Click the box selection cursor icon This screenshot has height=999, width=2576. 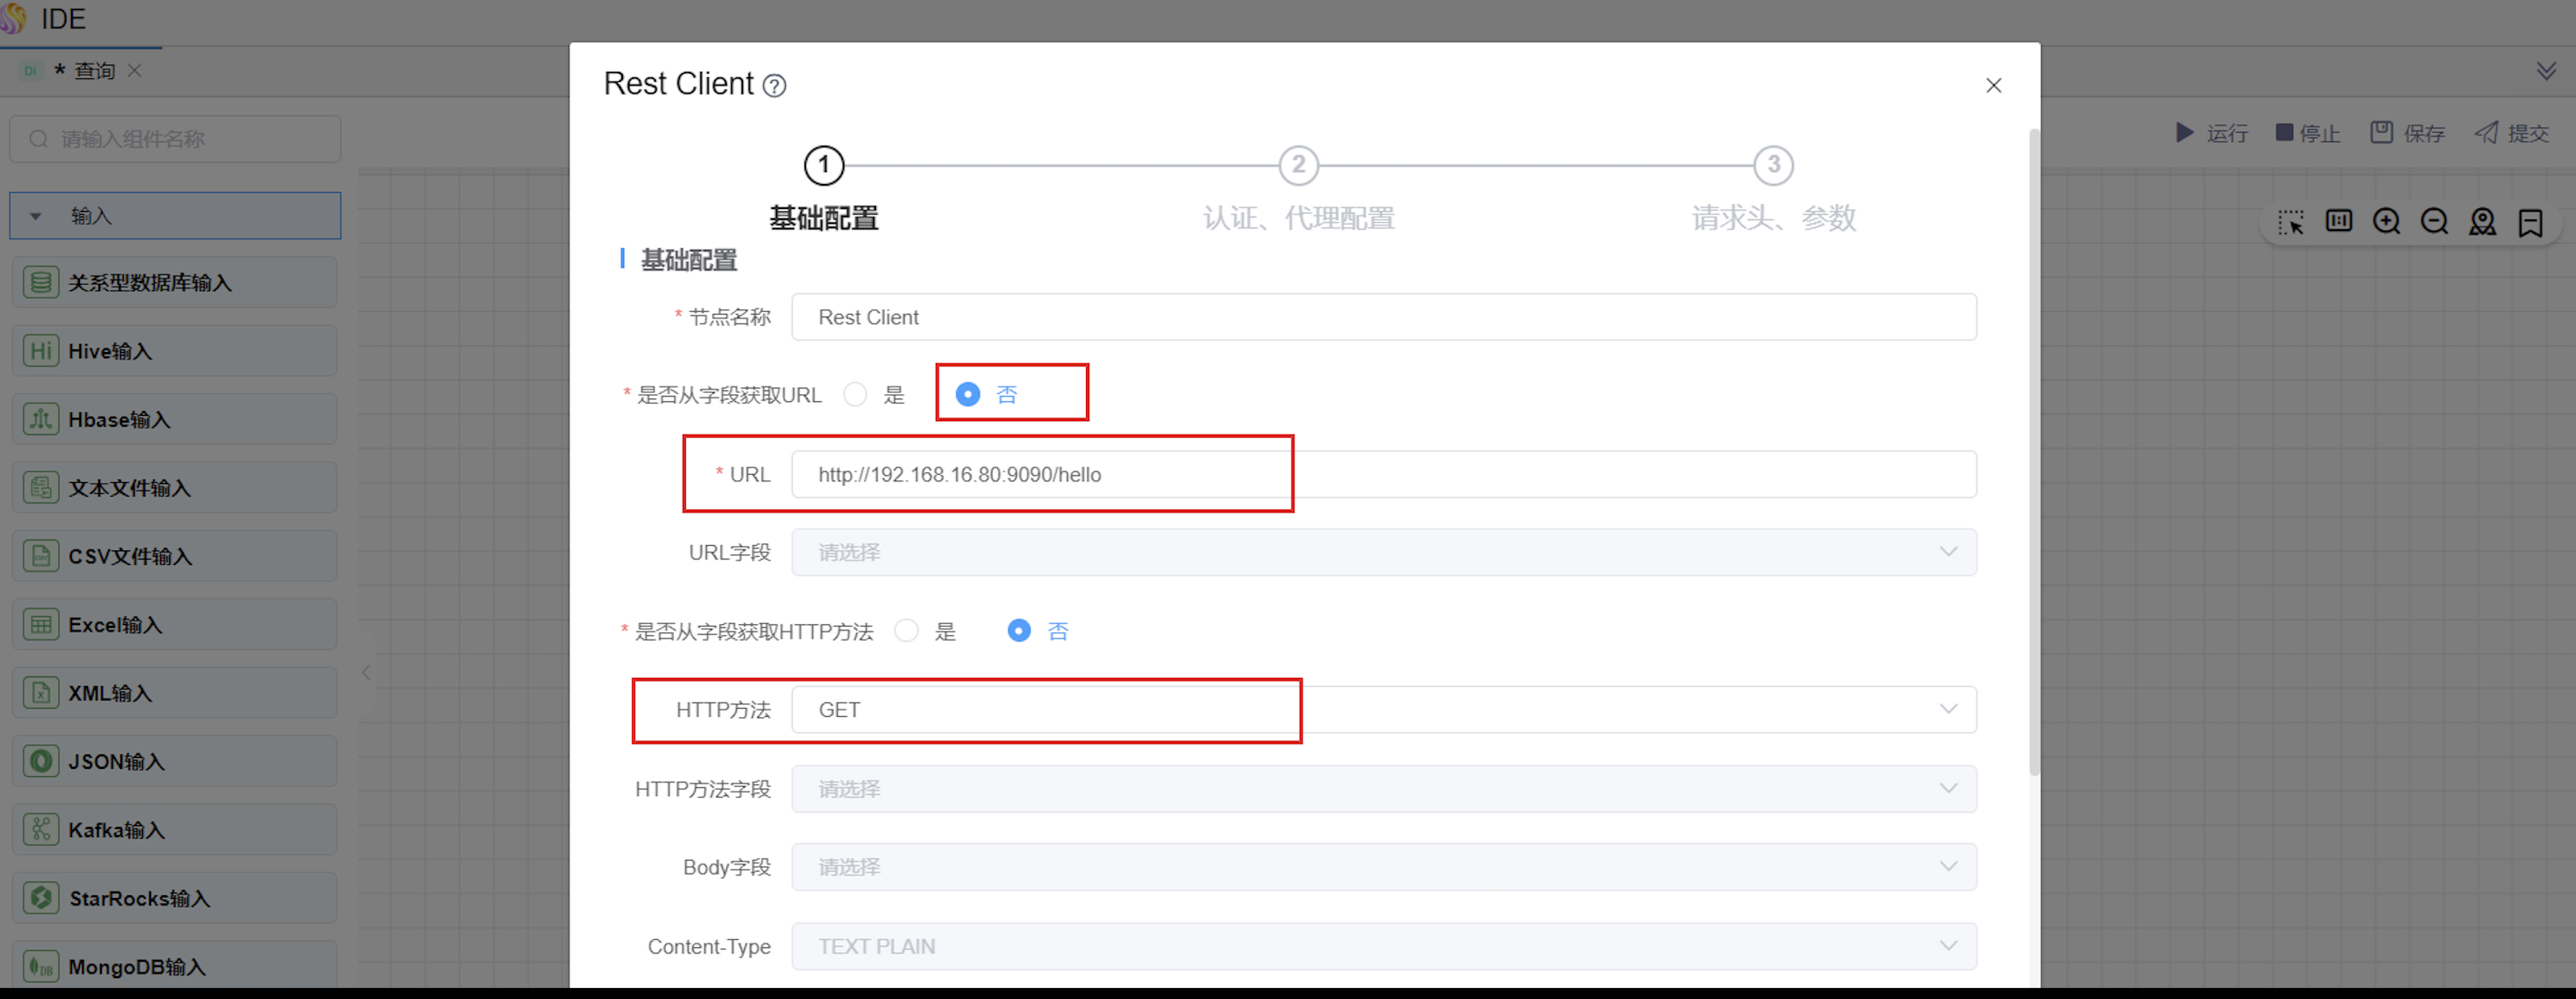tap(2290, 221)
